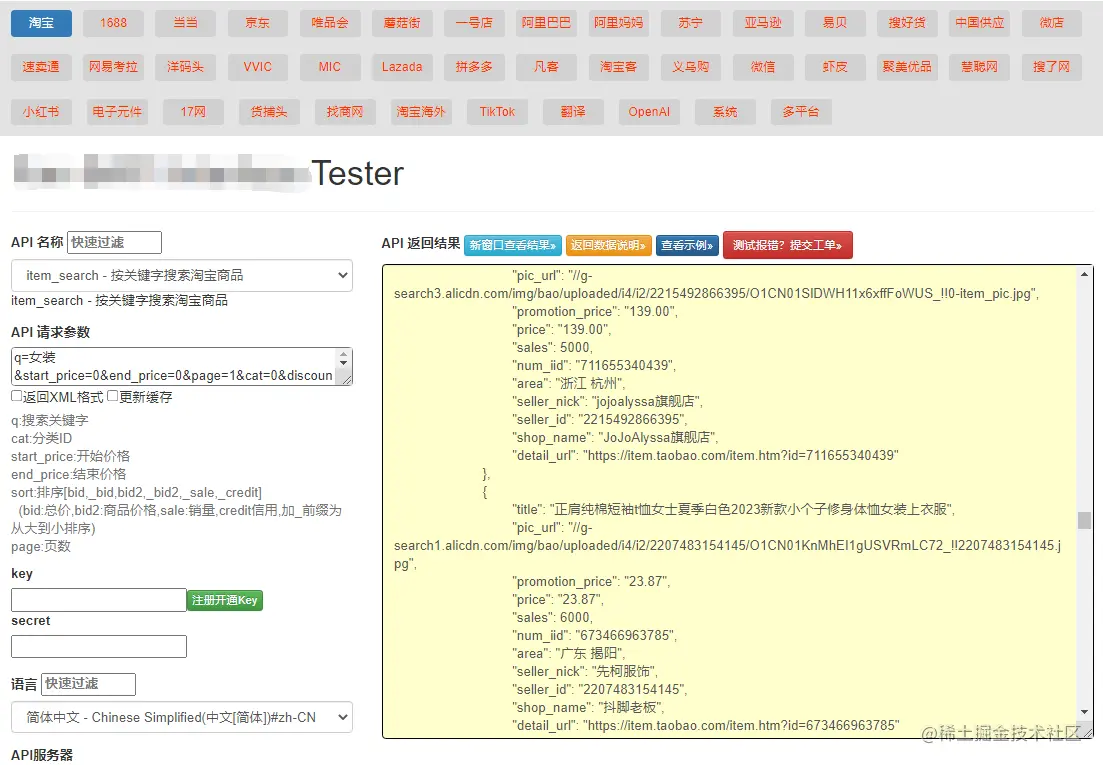This screenshot has height=765, width=1103.
Task: Select the 微信 platform tab
Action: click(x=763, y=68)
